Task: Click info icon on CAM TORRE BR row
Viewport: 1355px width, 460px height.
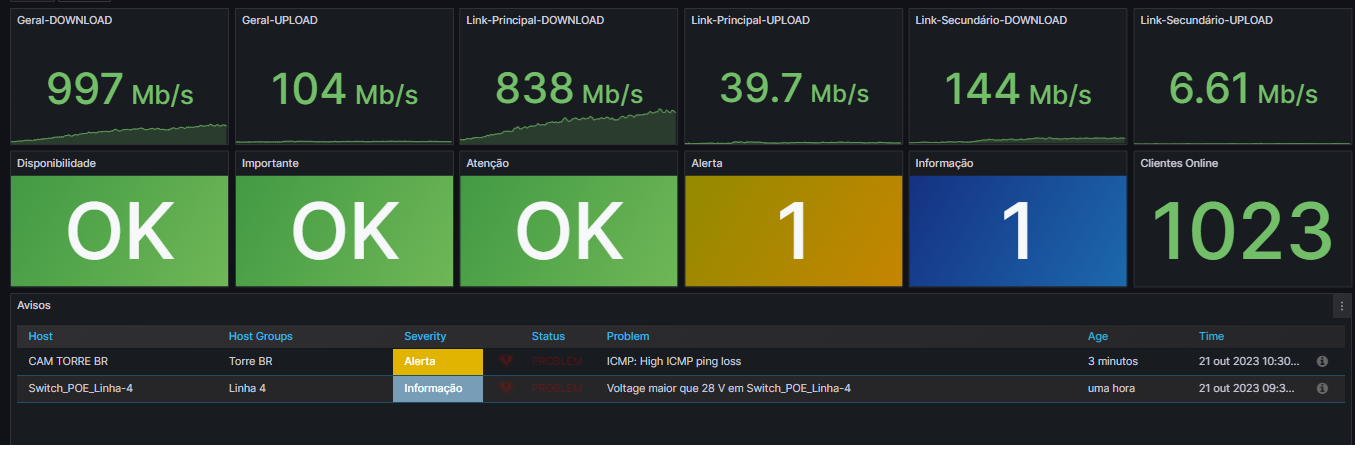Action: [1322, 361]
